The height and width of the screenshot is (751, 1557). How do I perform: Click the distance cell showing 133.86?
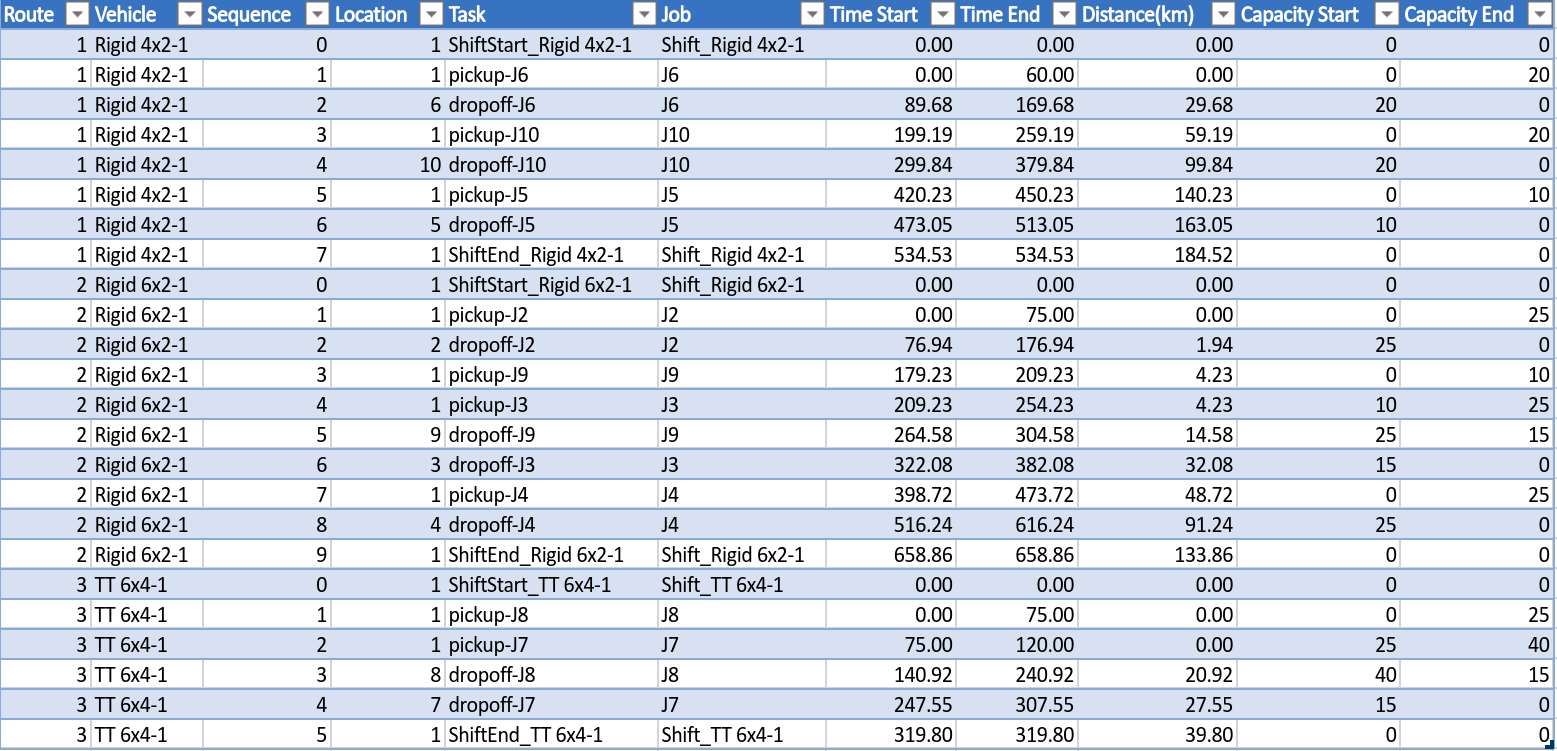click(x=1158, y=555)
